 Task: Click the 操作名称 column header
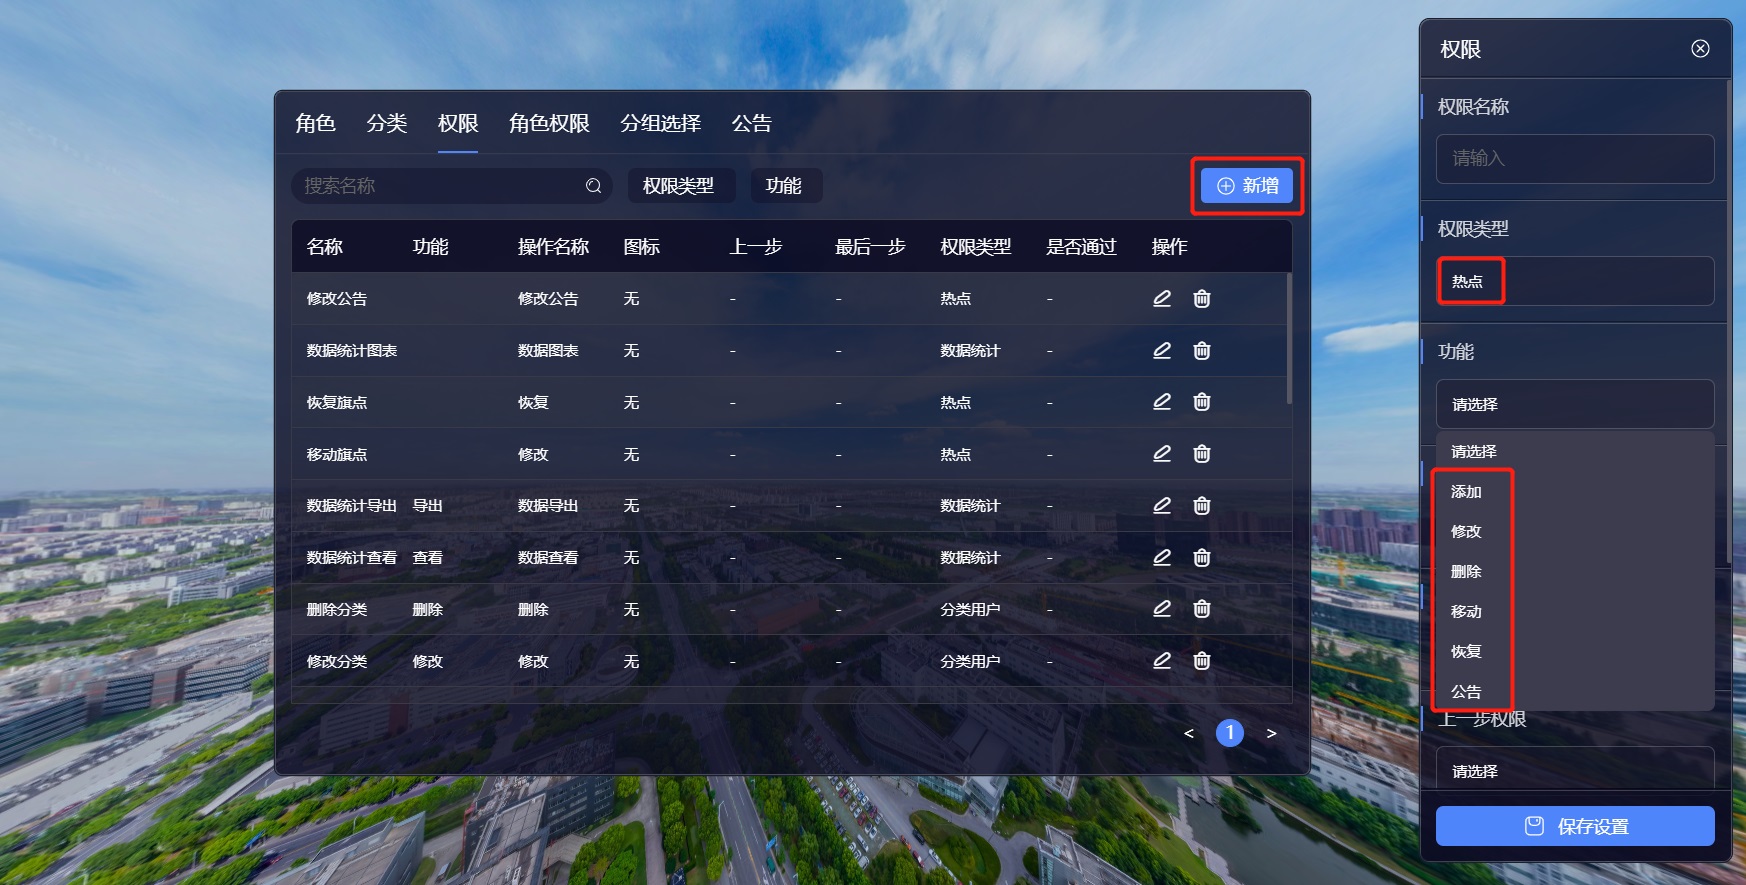pyautogui.click(x=553, y=247)
